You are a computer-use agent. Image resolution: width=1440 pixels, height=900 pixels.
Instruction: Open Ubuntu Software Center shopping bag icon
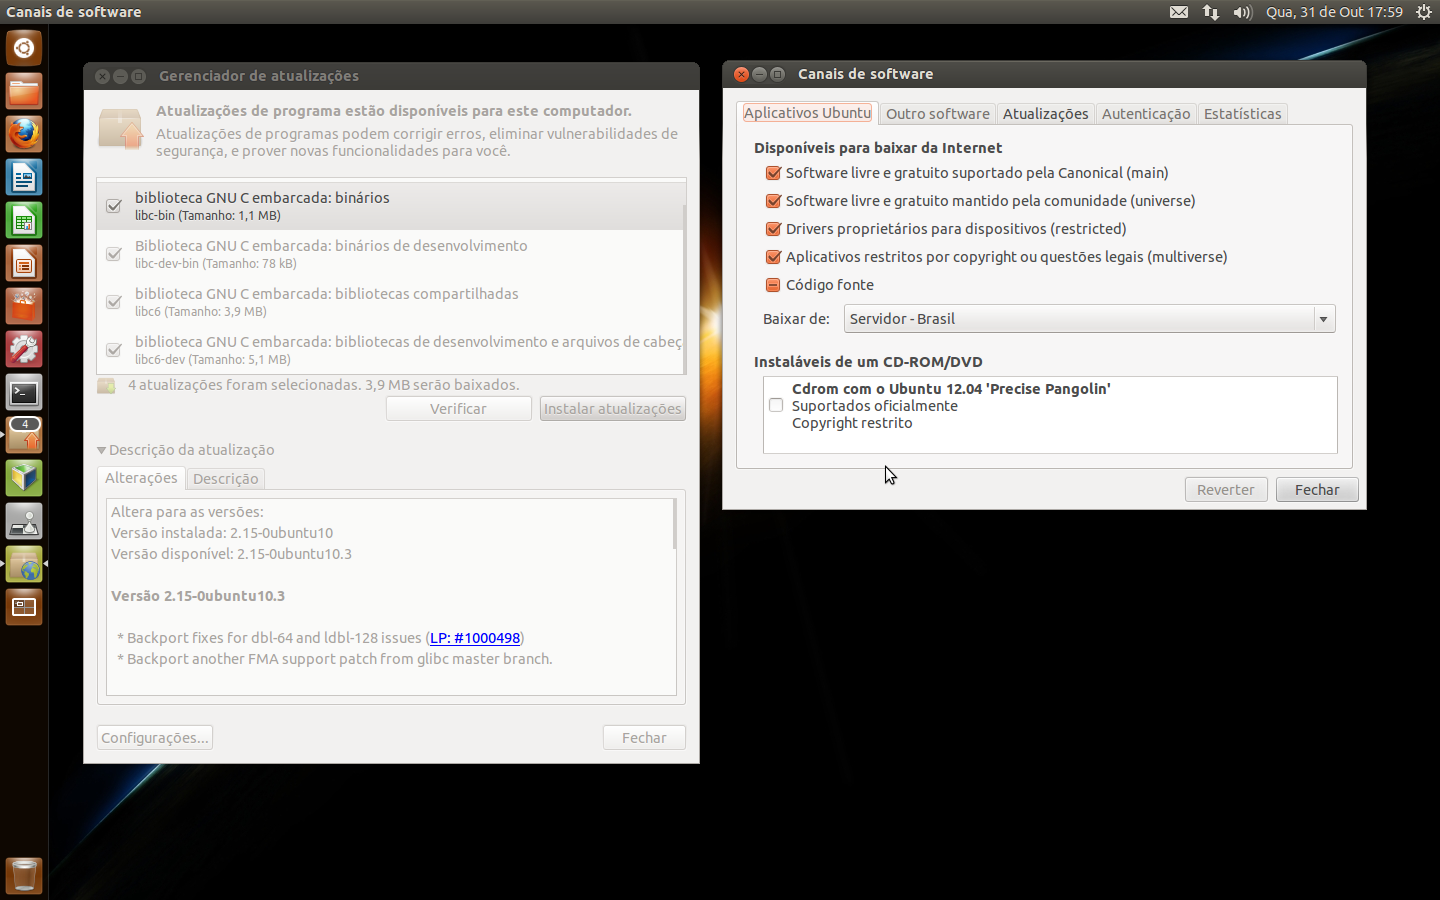(24, 307)
